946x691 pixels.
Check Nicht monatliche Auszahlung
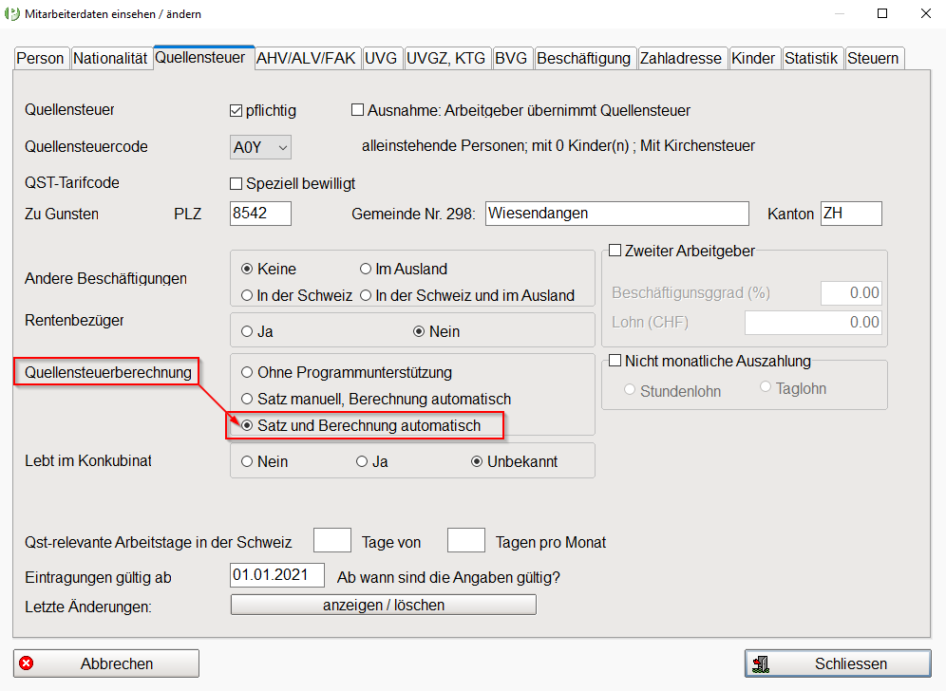(615, 361)
